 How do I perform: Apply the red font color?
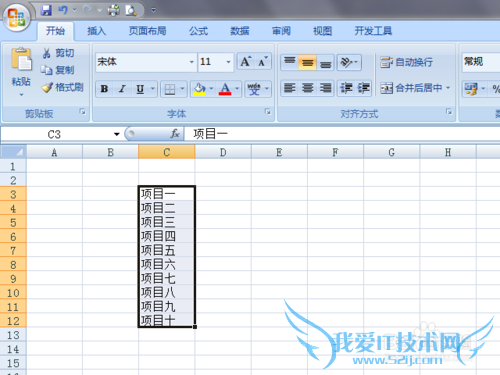[x=225, y=89]
